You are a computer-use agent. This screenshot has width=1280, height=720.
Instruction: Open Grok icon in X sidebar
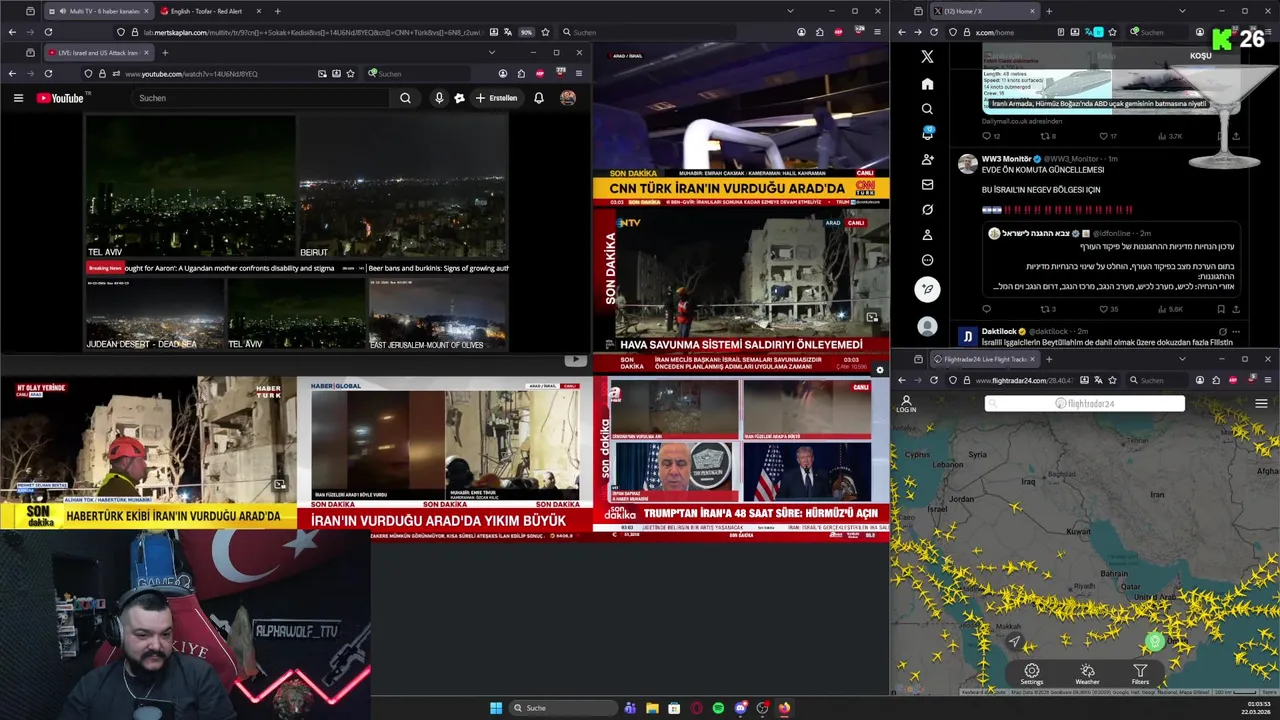coord(927,210)
